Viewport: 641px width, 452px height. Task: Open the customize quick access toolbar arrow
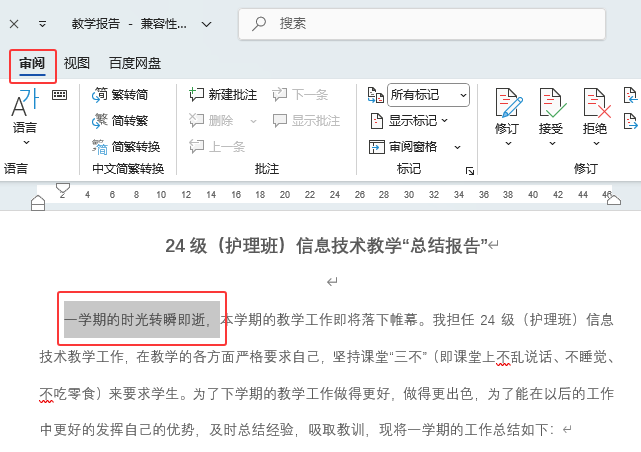(x=42, y=24)
